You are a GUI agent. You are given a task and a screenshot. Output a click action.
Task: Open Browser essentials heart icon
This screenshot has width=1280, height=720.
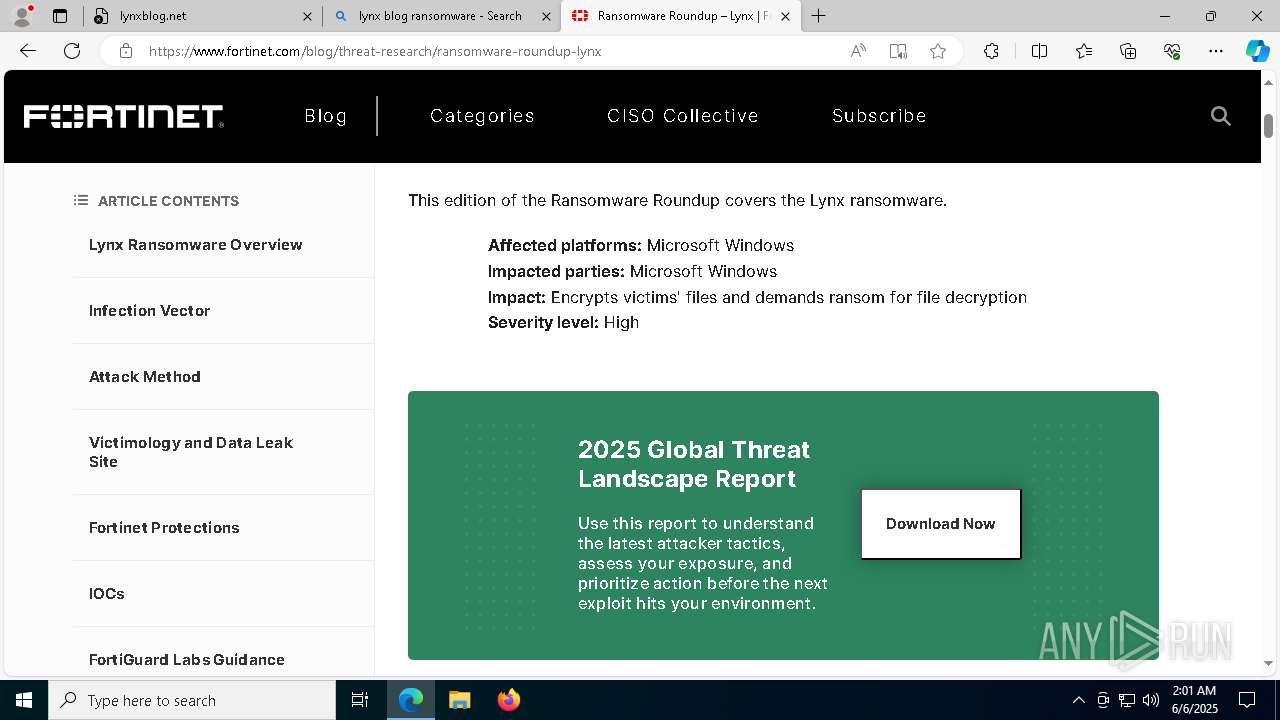1172,51
